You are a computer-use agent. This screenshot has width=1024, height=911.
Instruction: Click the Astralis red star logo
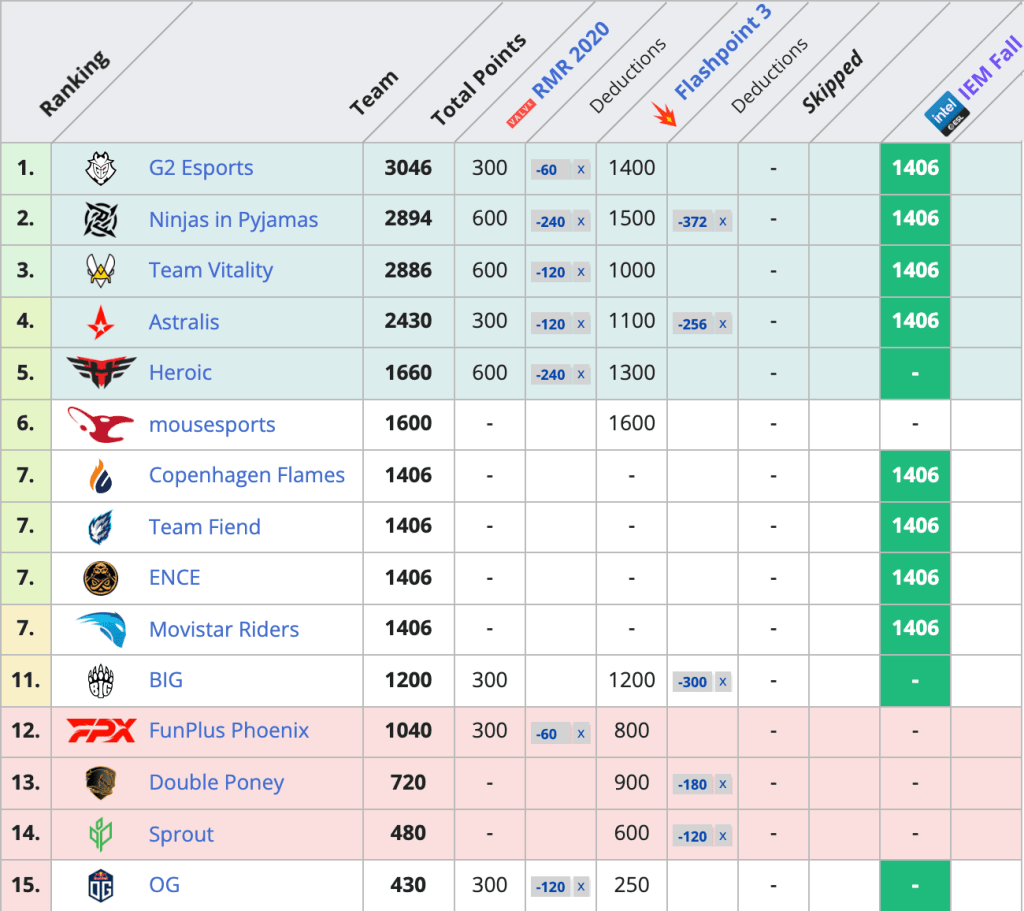pyautogui.click(x=101, y=322)
